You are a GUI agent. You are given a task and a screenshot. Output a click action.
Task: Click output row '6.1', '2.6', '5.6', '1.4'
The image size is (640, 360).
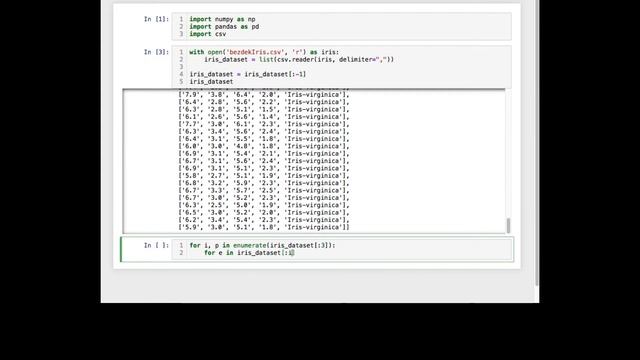264,117
